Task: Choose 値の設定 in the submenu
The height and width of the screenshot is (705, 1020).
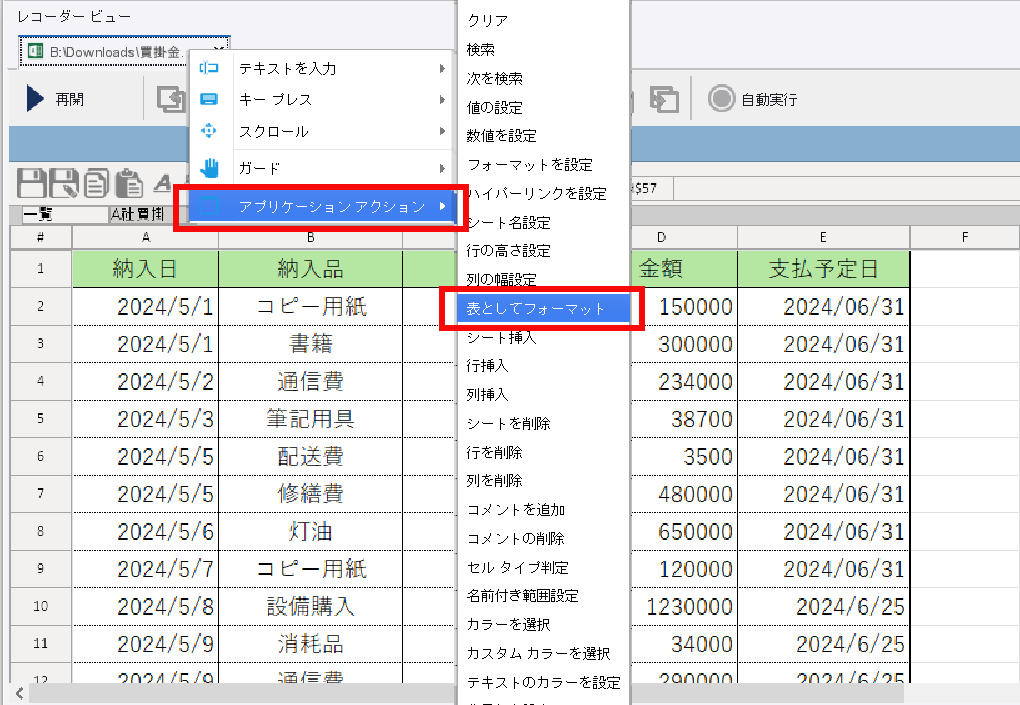Action: pyautogui.click(x=543, y=107)
